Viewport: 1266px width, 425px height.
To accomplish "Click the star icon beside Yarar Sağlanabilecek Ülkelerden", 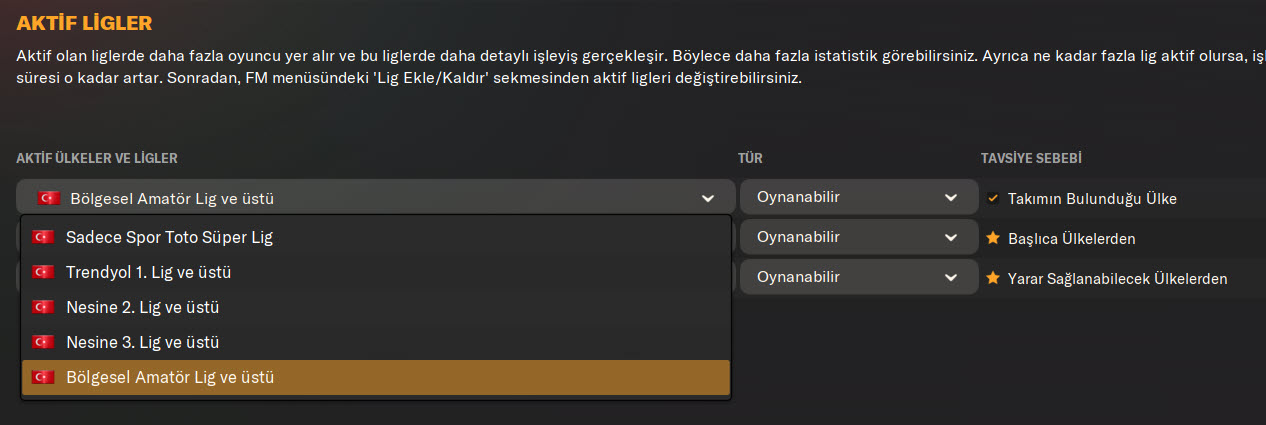I will pyautogui.click(x=993, y=278).
